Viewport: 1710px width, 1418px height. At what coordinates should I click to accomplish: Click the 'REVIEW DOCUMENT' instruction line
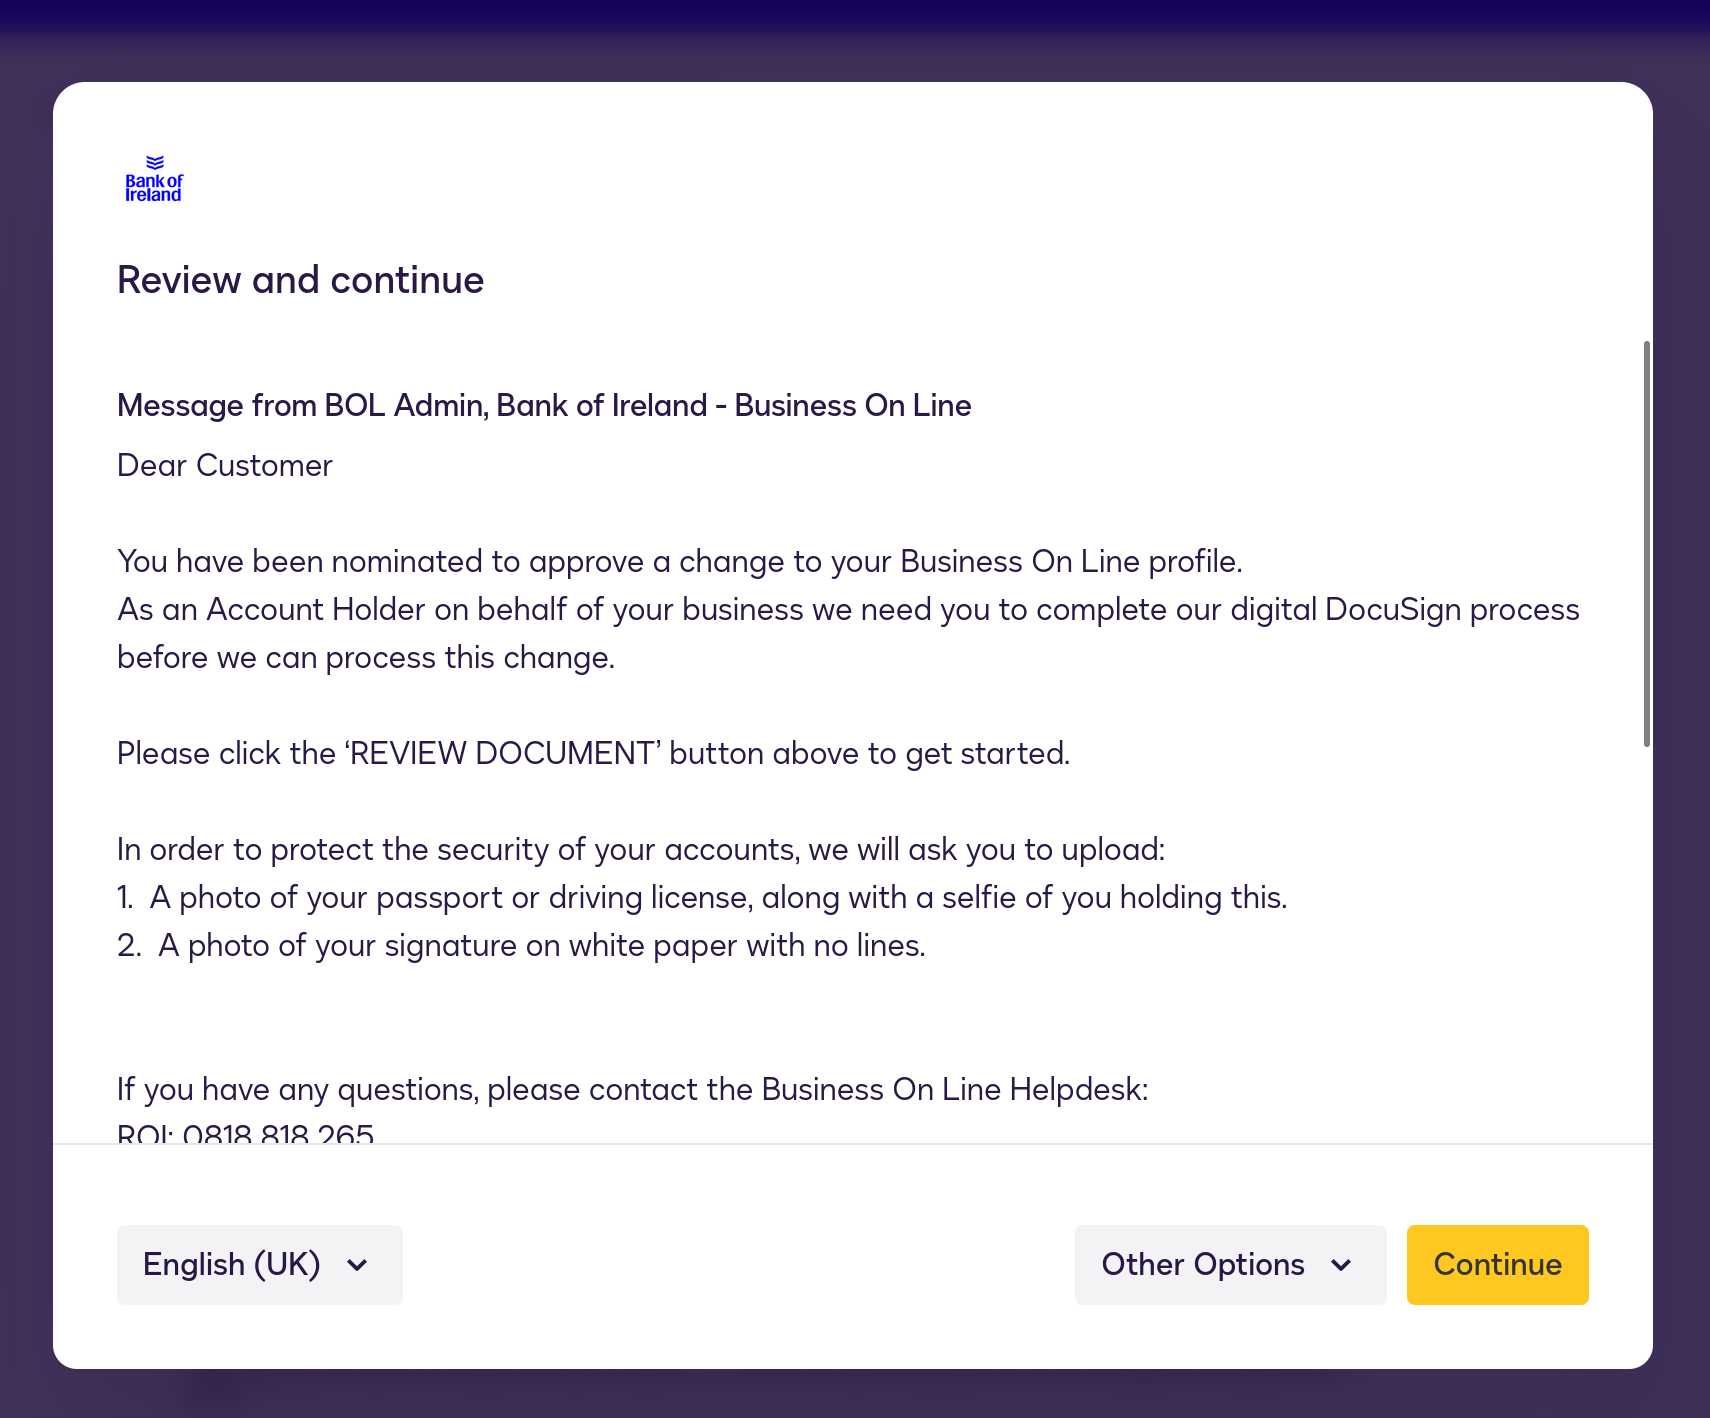point(593,753)
